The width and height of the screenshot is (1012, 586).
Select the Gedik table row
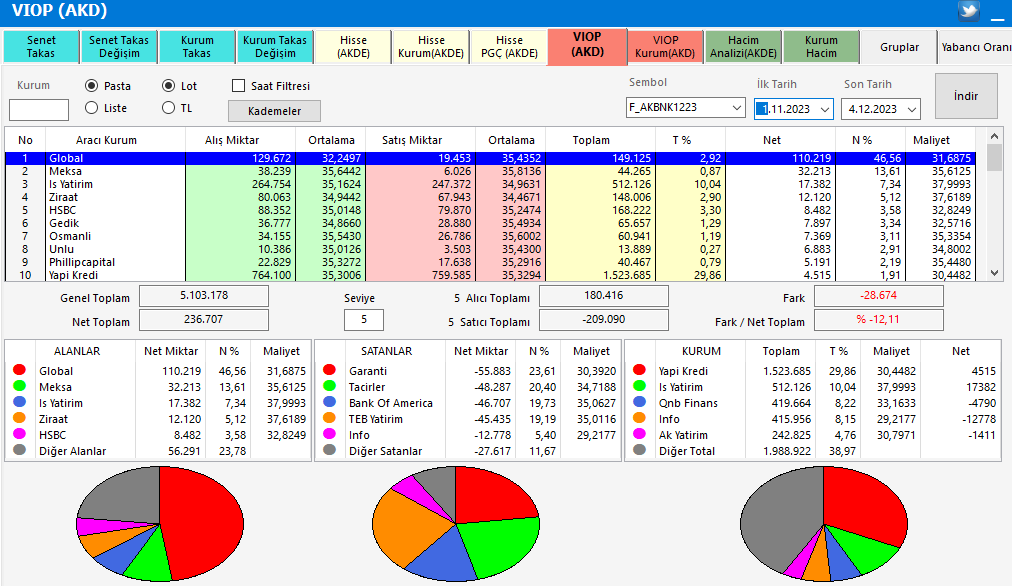pos(491,223)
